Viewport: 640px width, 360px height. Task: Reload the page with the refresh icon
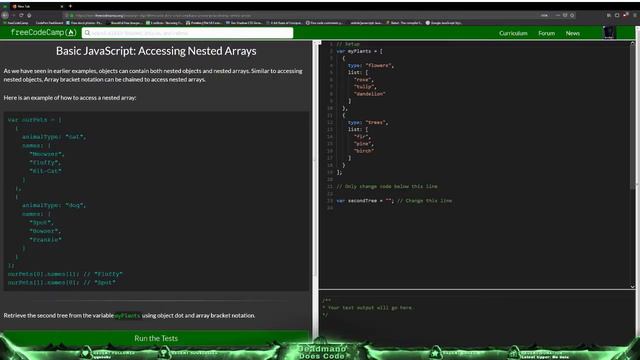[x=21, y=15]
